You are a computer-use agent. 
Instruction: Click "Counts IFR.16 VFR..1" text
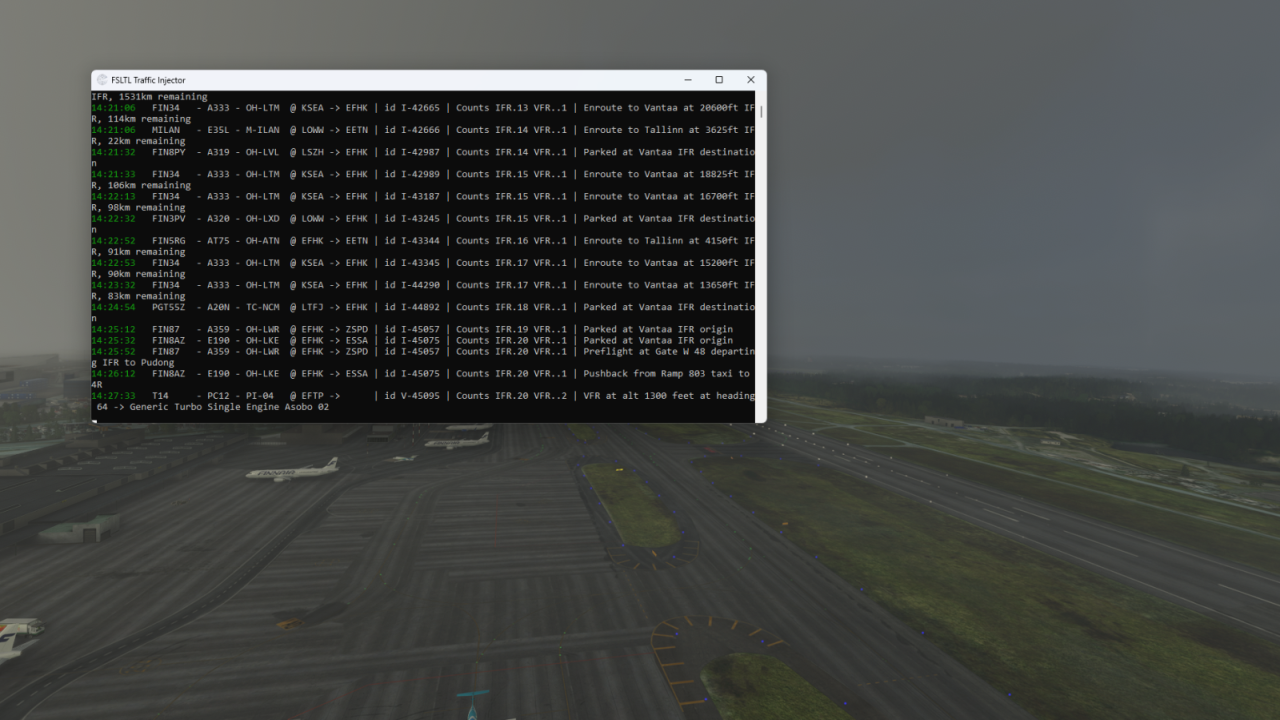(511, 241)
